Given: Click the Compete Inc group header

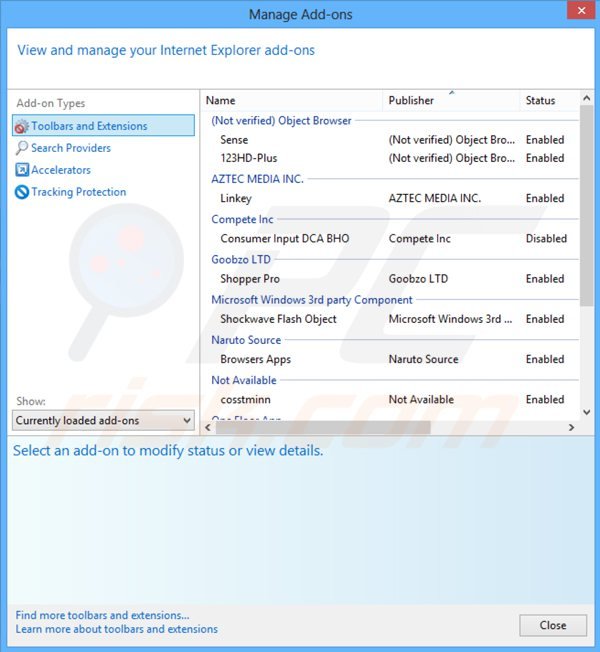Looking at the screenshot, I should 242,220.
